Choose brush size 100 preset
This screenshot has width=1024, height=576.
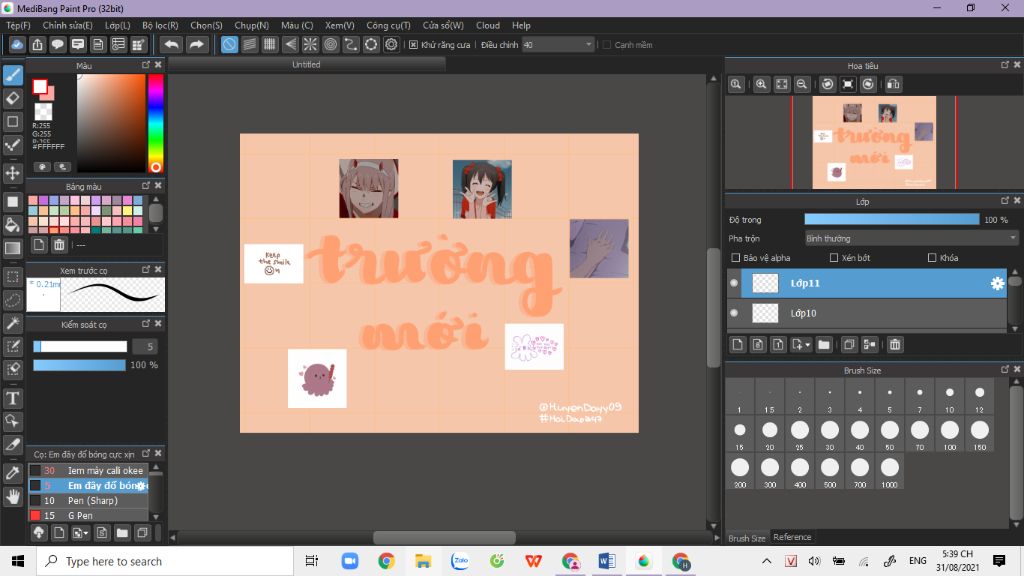[x=950, y=434]
